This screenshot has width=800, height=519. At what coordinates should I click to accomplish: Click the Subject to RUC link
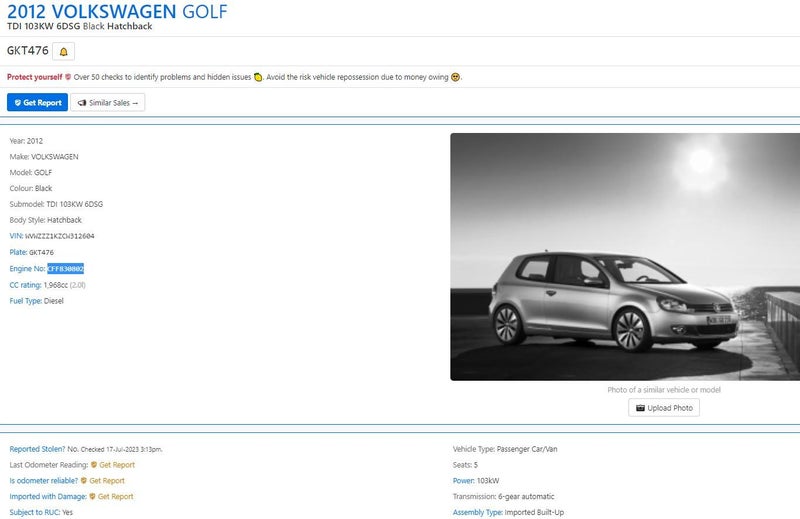pyautogui.click(x=35, y=512)
